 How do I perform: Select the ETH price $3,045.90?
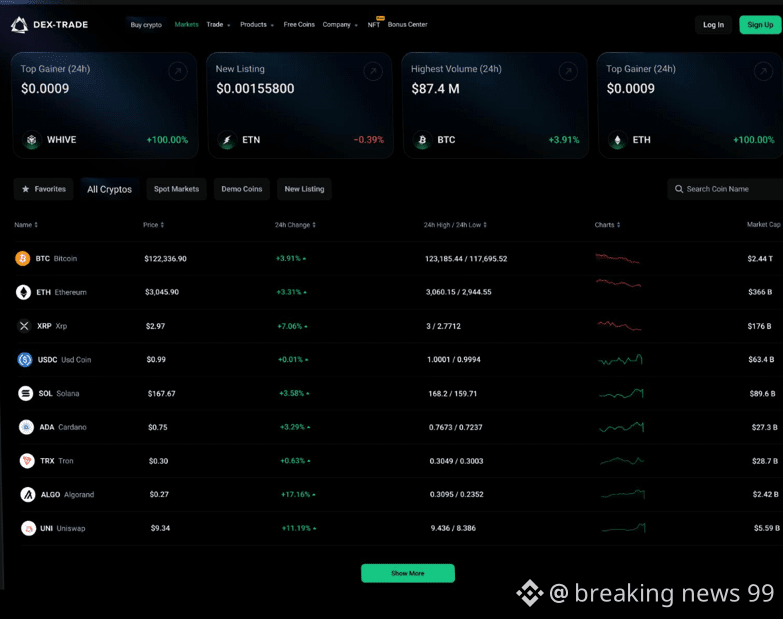pos(162,292)
